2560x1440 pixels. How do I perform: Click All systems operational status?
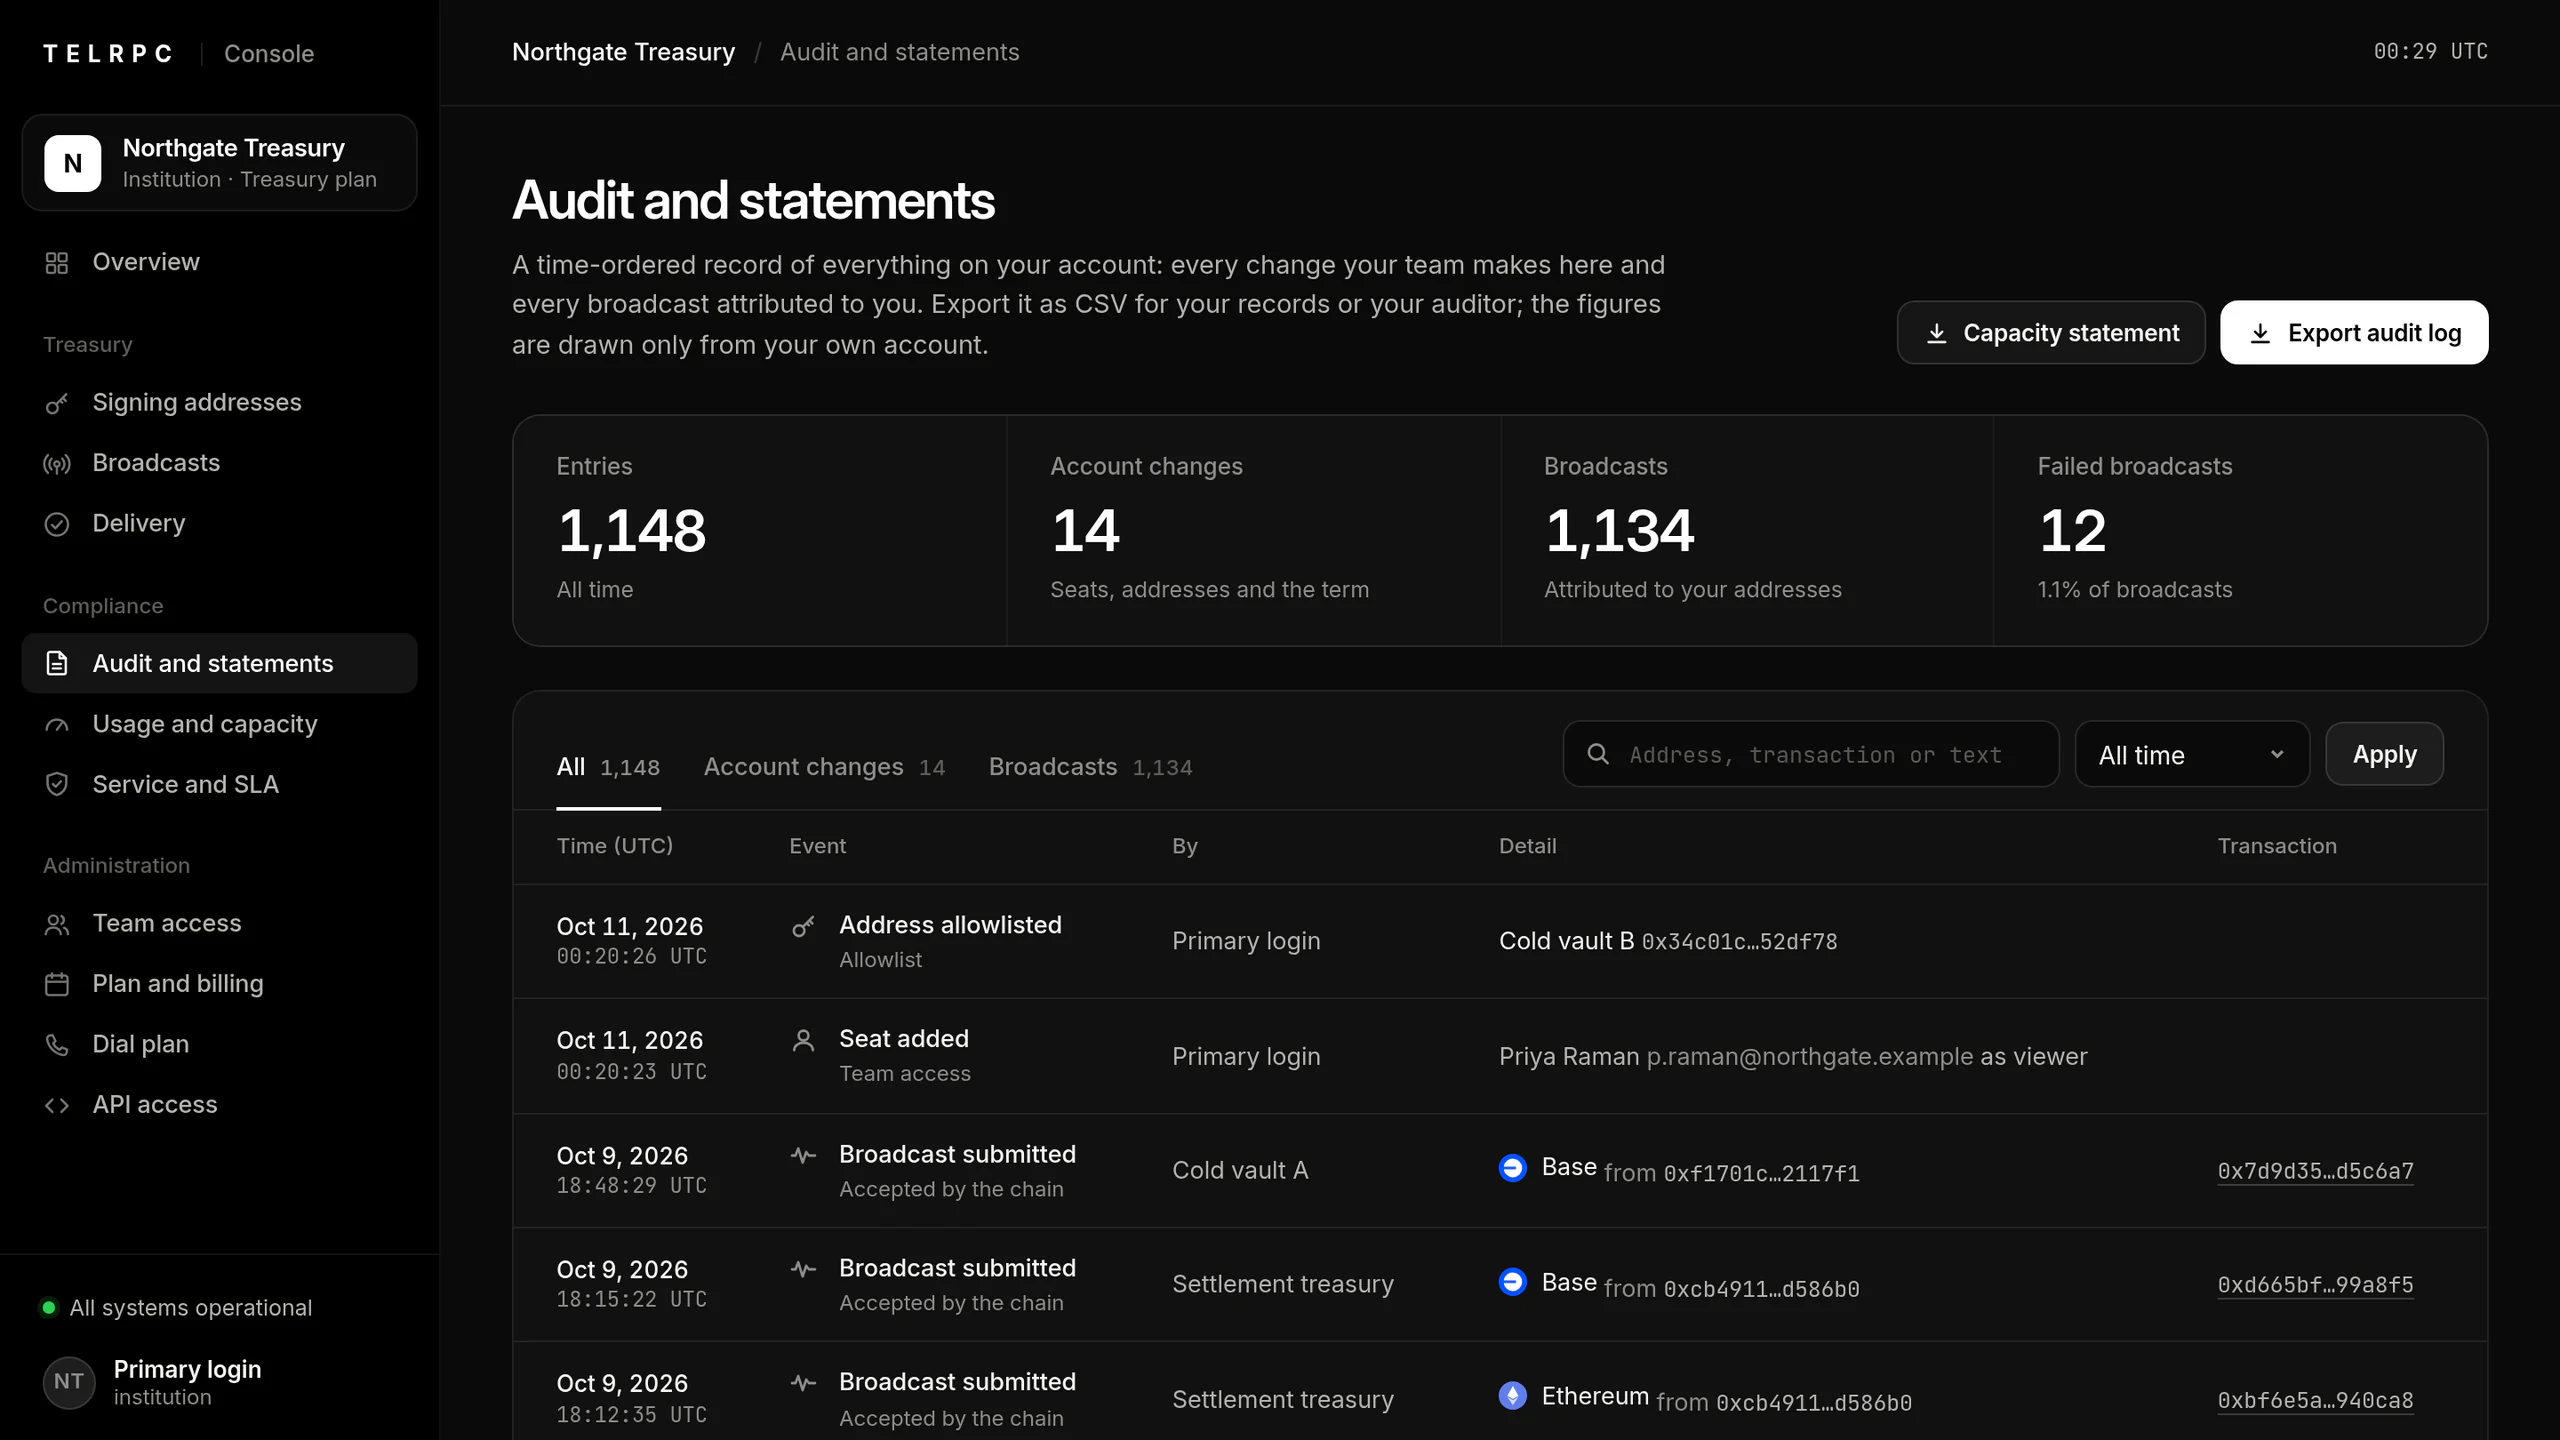pos(177,1308)
